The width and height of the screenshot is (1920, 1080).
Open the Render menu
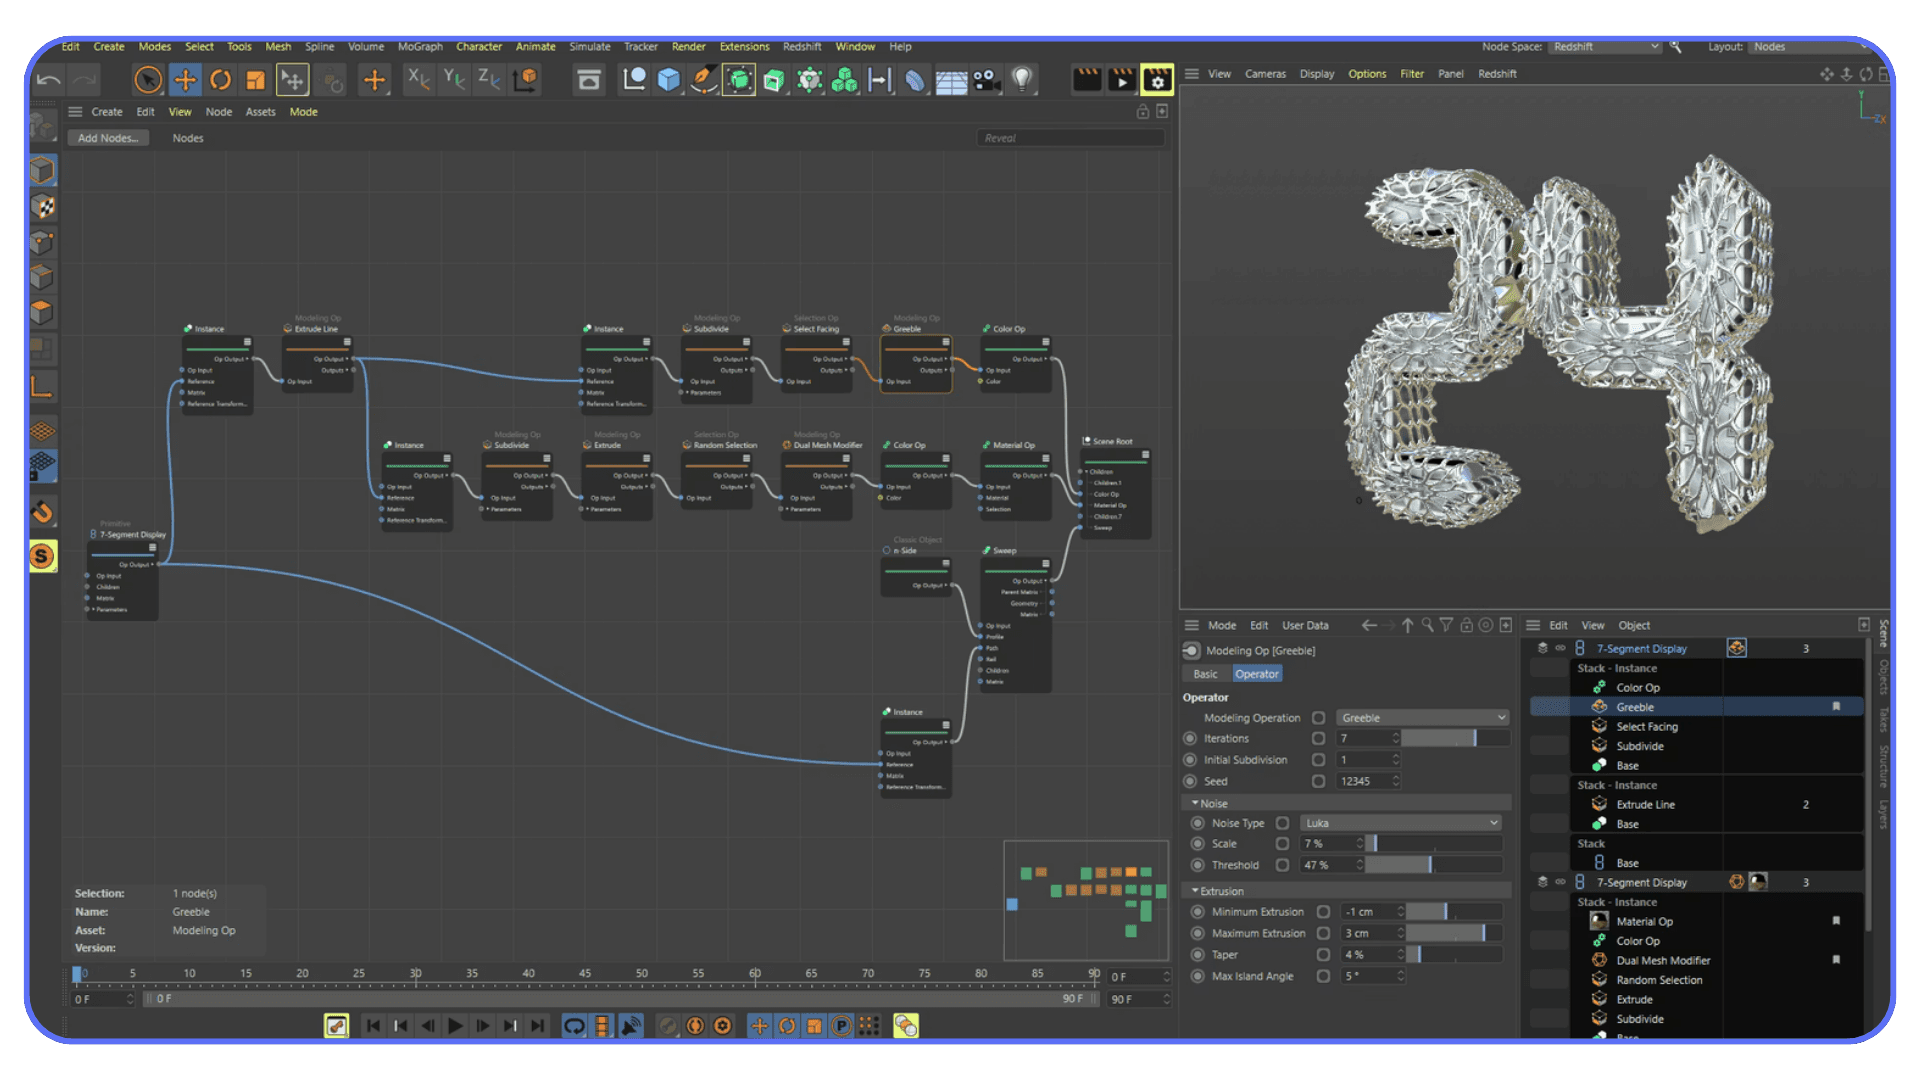pyautogui.click(x=688, y=46)
